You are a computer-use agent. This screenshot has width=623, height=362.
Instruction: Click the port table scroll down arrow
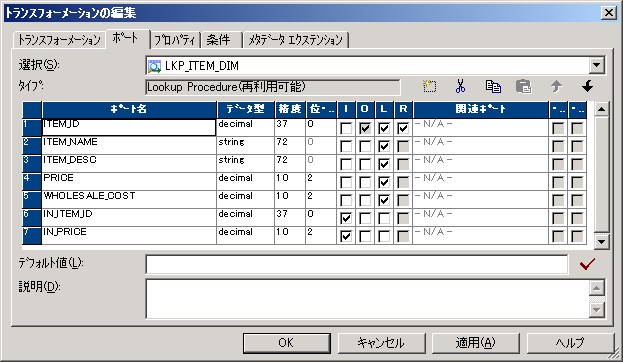tap(602, 241)
